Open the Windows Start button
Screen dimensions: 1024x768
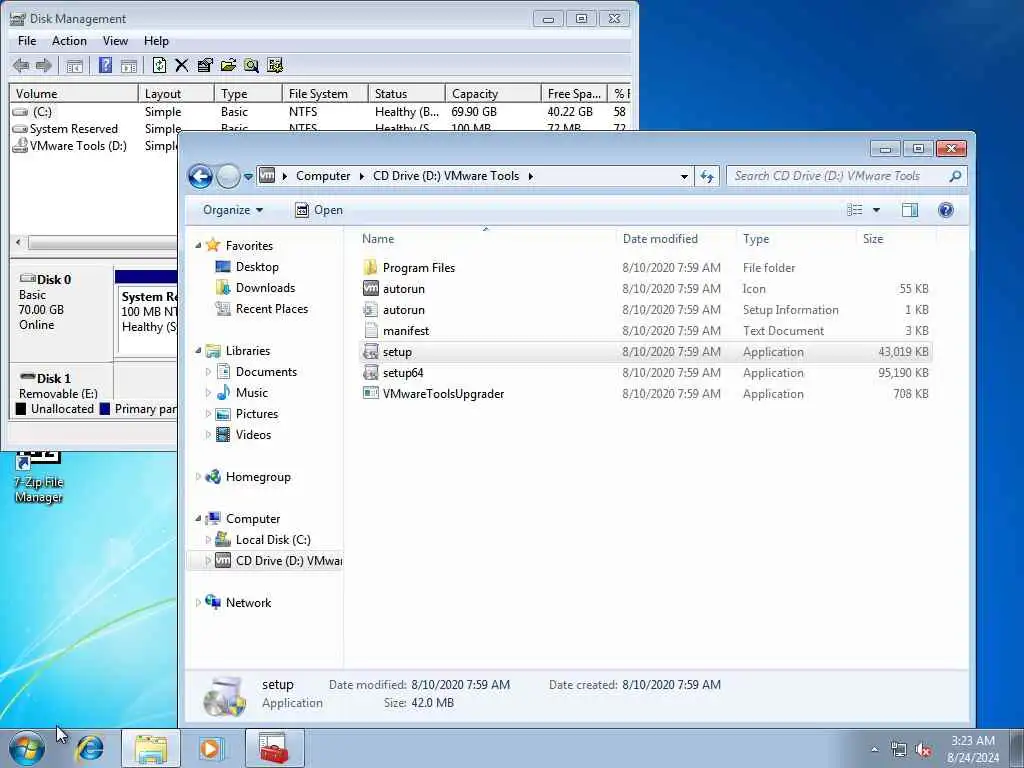[x=27, y=748]
